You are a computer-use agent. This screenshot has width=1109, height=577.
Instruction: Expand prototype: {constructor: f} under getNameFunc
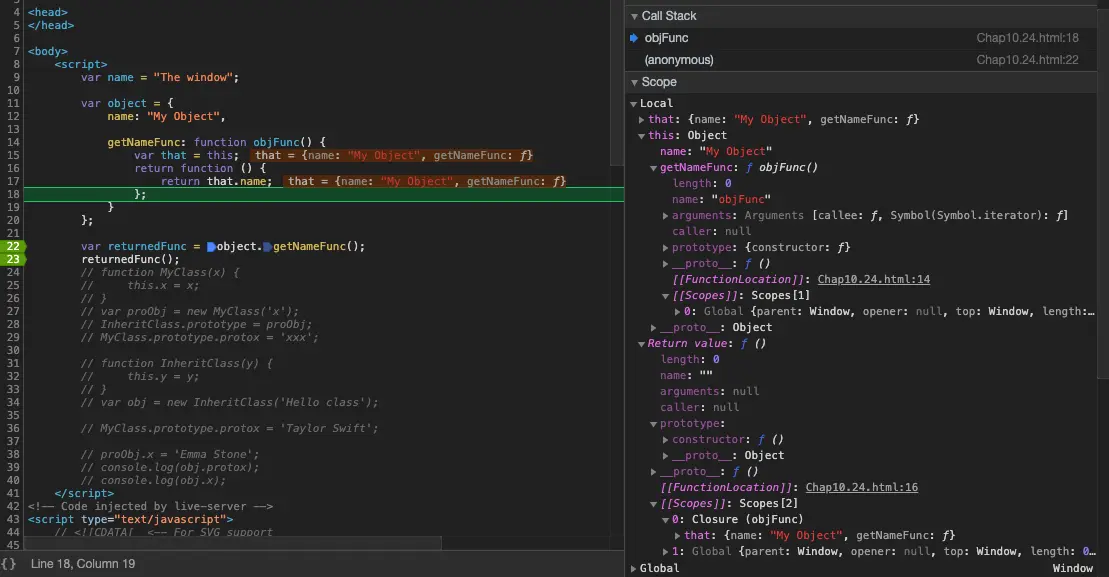click(666, 247)
